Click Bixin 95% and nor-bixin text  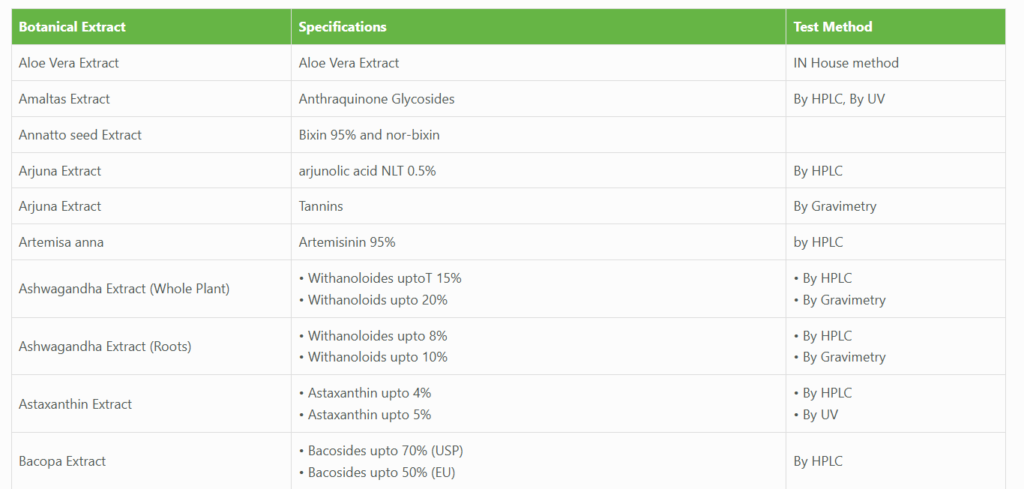click(x=369, y=135)
